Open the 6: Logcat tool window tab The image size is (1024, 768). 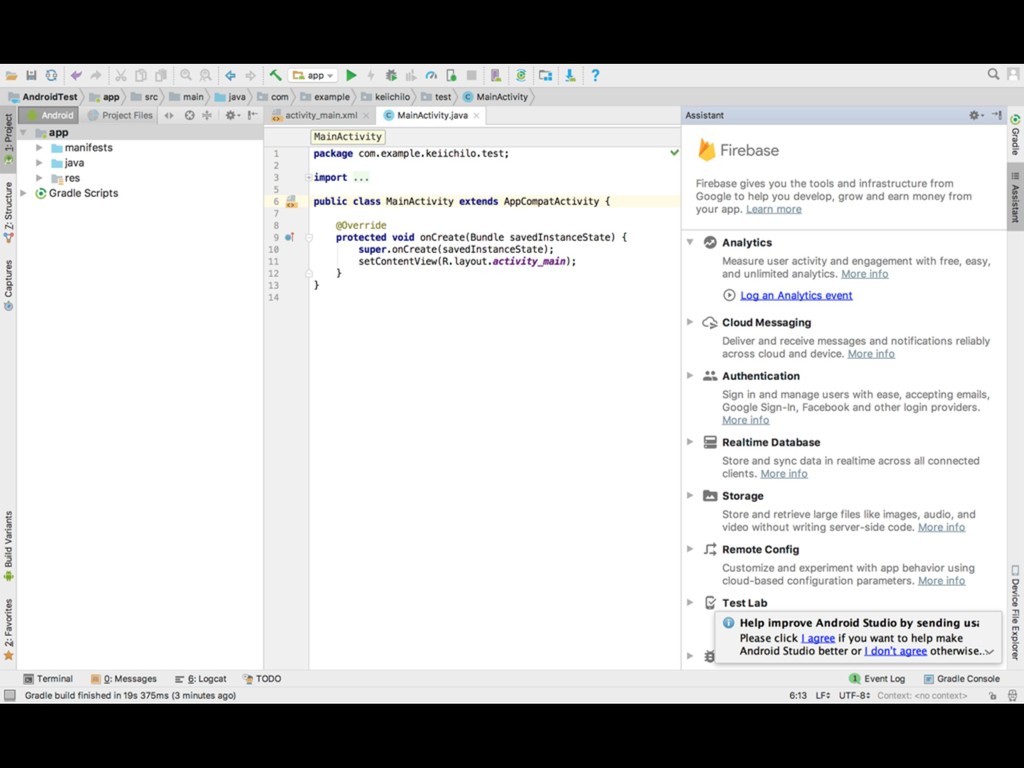(200, 679)
